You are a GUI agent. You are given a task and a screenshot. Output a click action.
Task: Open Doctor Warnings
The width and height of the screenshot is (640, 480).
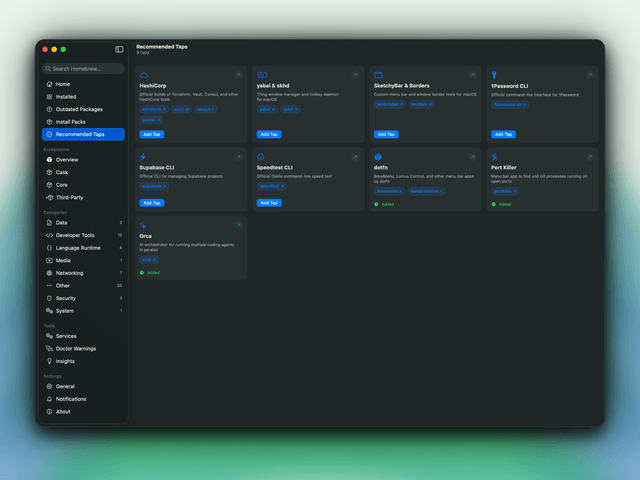coord(83,349)
